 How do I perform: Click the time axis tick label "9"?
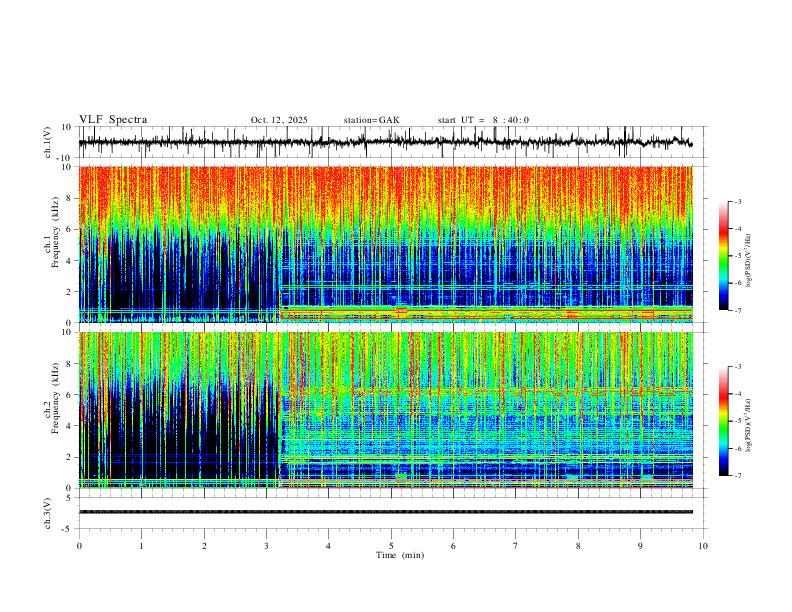640,546
